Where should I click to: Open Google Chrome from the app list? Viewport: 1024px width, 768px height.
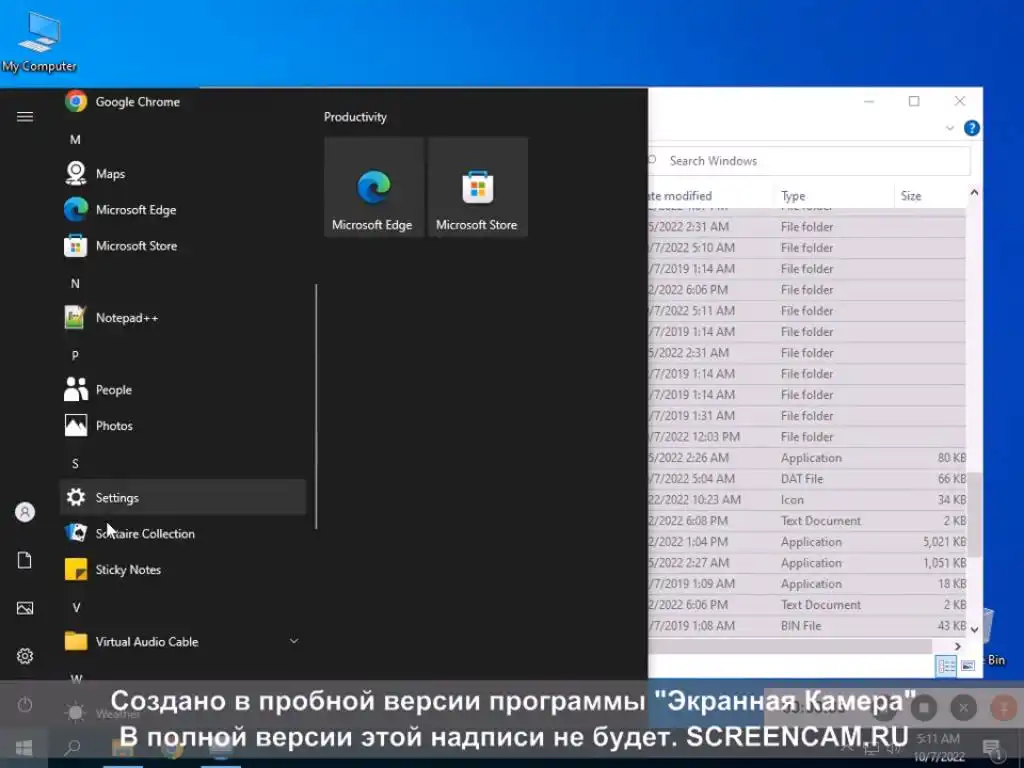tap(182, 102)
